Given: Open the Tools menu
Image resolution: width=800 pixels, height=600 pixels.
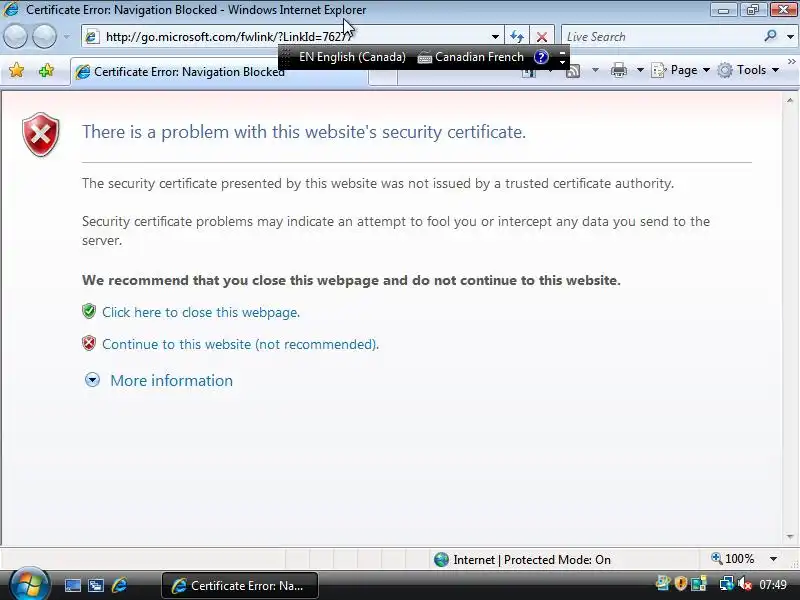Looking at the screenshot, I should point(748,70).
